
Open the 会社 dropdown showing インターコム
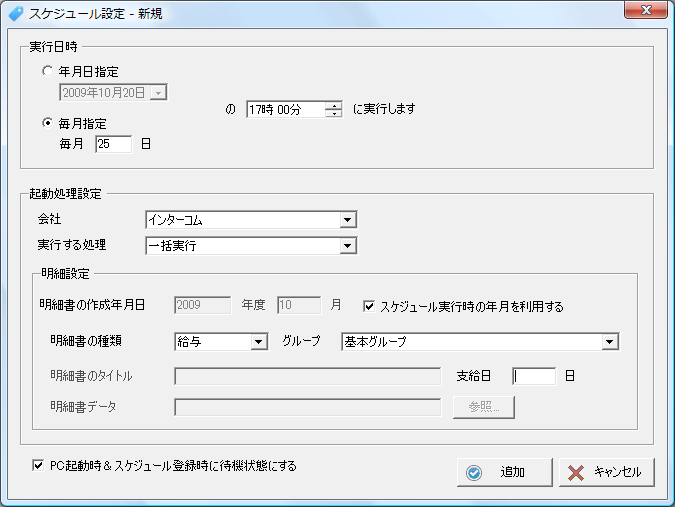(x=347, y=220)
